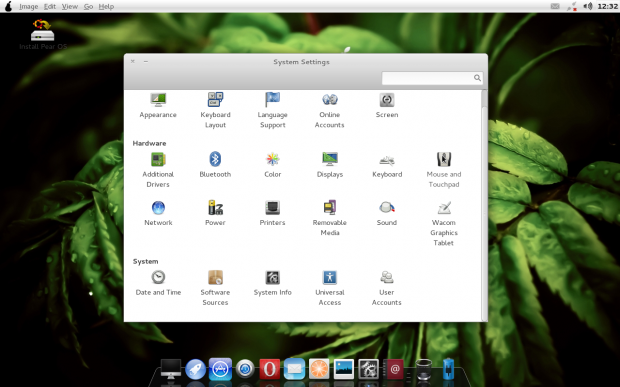The height and width of the screenshot is (387, 620).
Task: Open the app store dock icon
Action: (220, 369)
